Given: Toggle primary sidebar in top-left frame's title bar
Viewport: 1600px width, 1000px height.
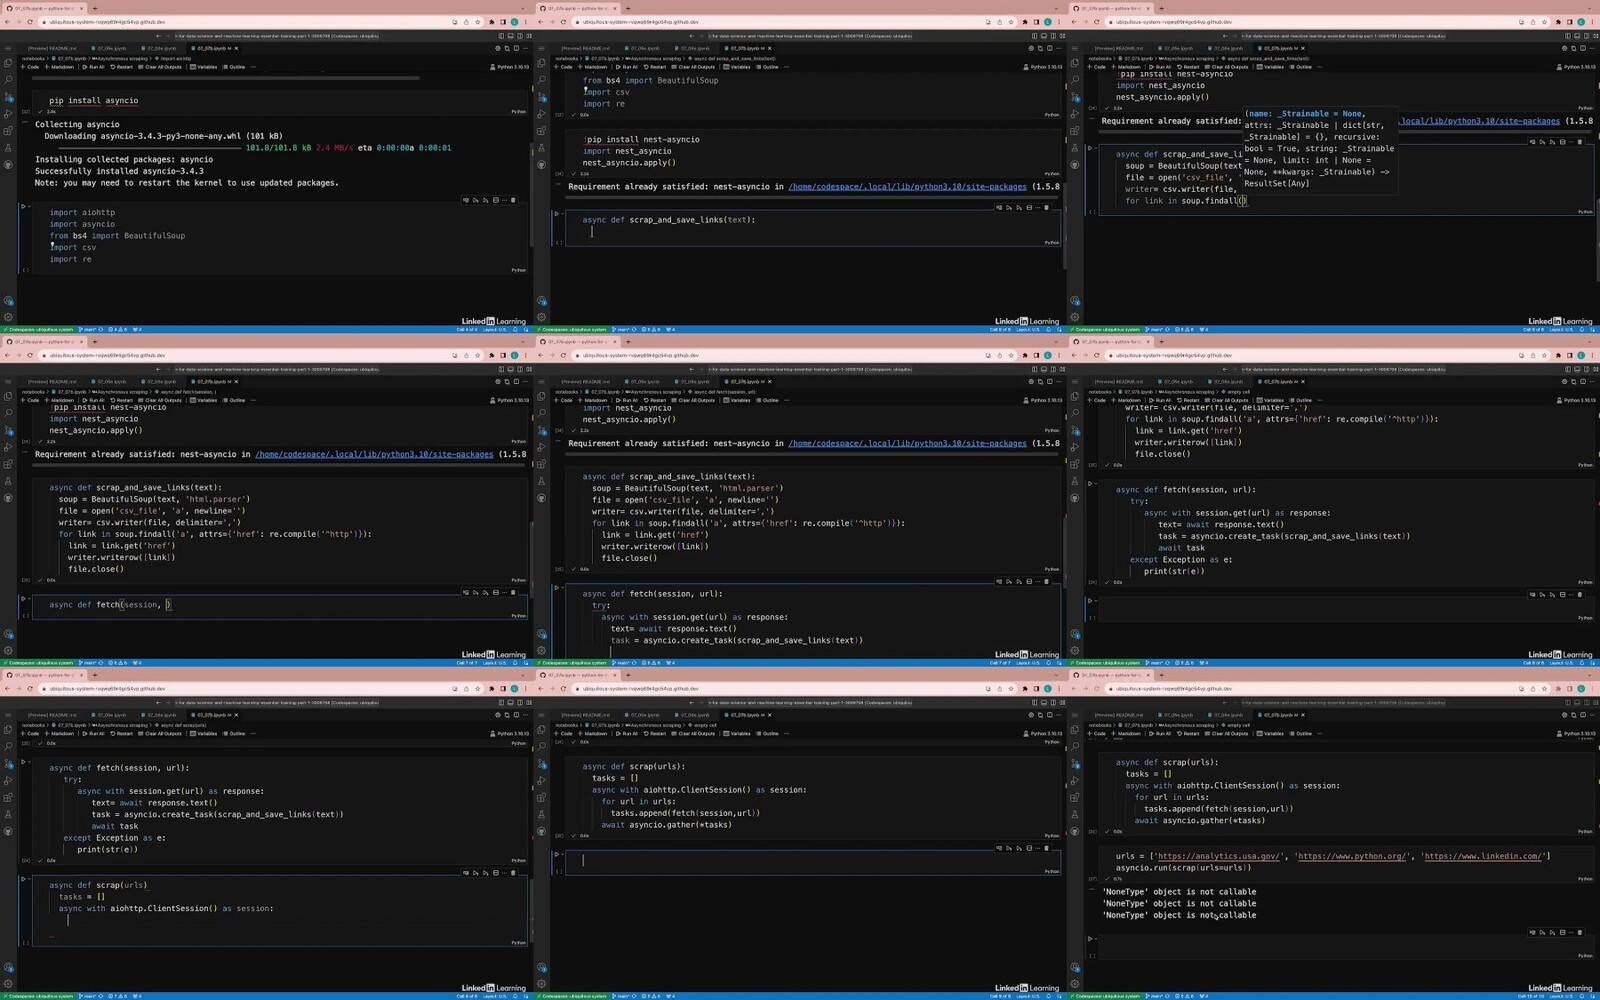Looking at the screenshot, I should pyautogui.click(x=501, y=36).
